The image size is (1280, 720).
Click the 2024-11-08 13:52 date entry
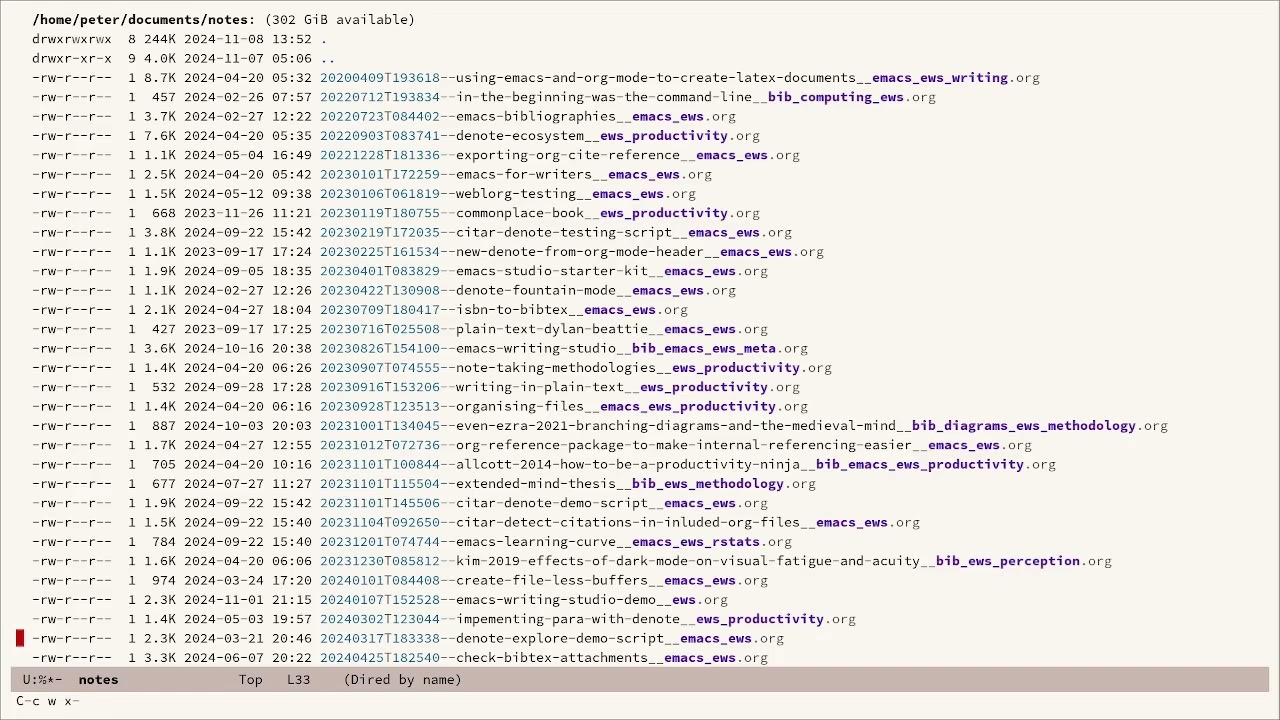tap(248, 40)
